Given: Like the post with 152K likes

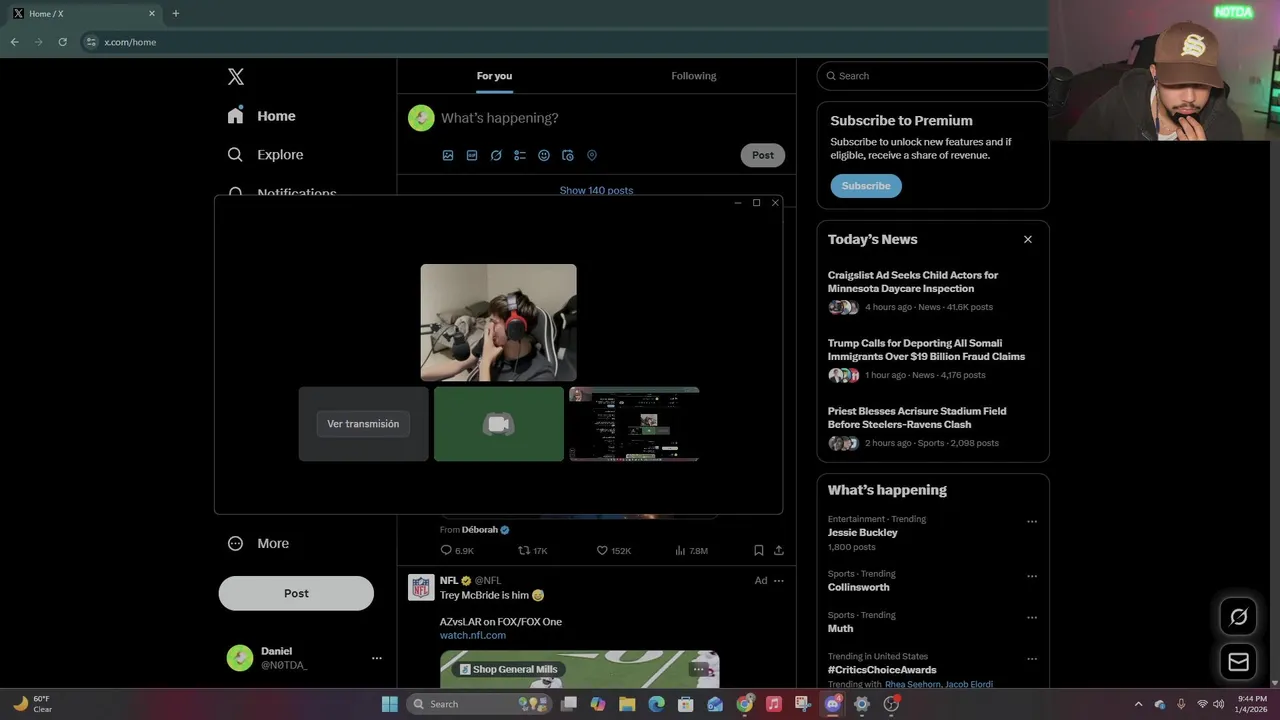Looking at the screenshot, I should (613, 551).
